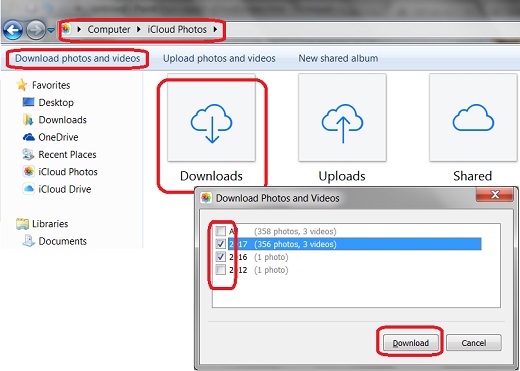
Task: Open iCloud Photos icon in Favorites
Action: [x=29, y=171]
